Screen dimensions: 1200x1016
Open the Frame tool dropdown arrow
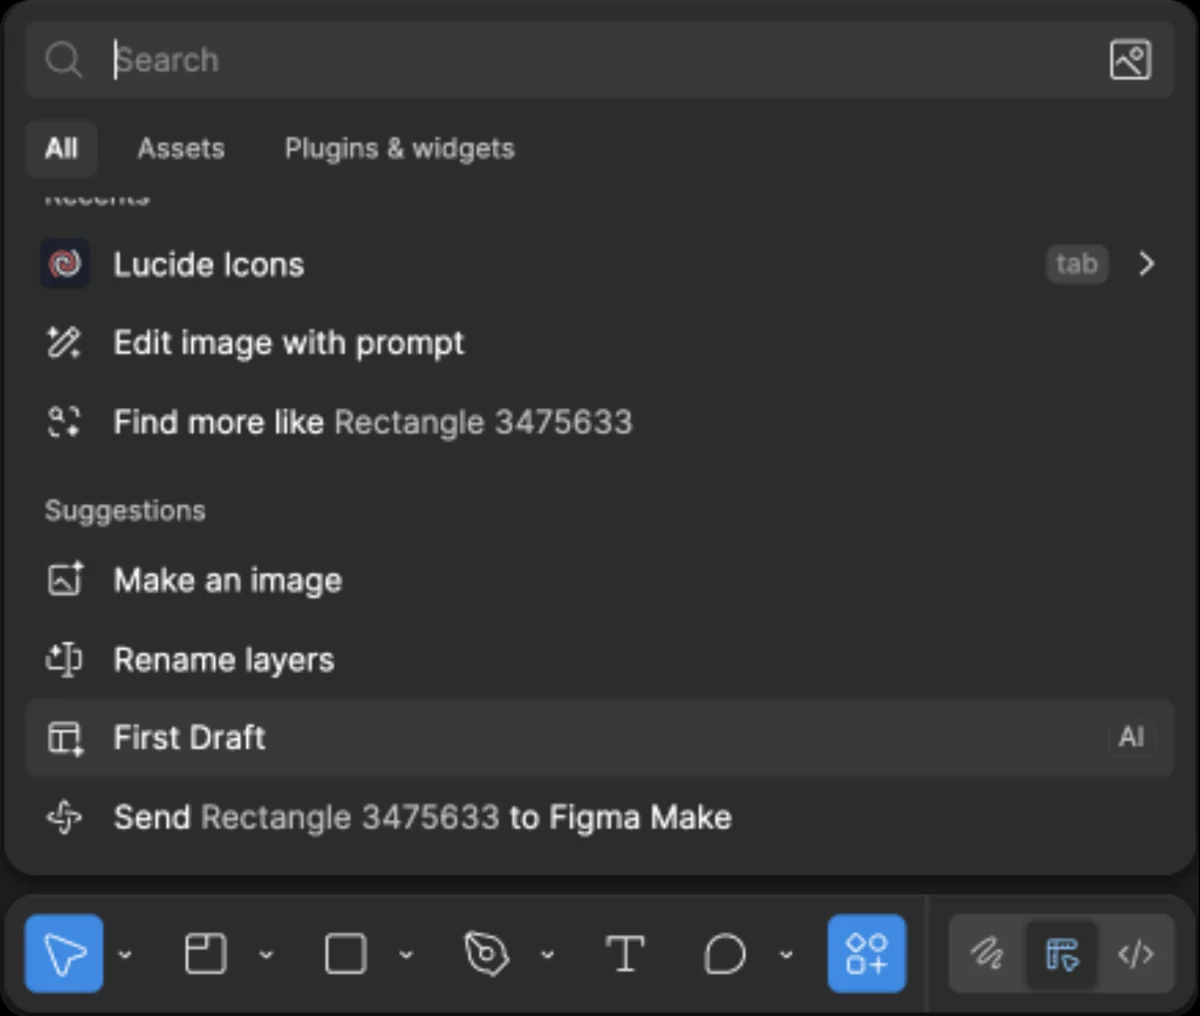coord(266,954)
